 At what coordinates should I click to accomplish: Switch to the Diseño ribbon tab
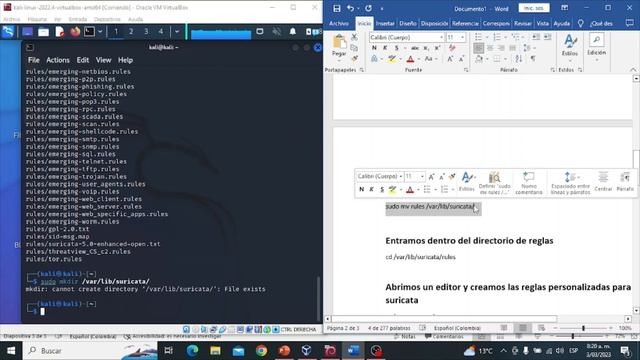(408, 24)
